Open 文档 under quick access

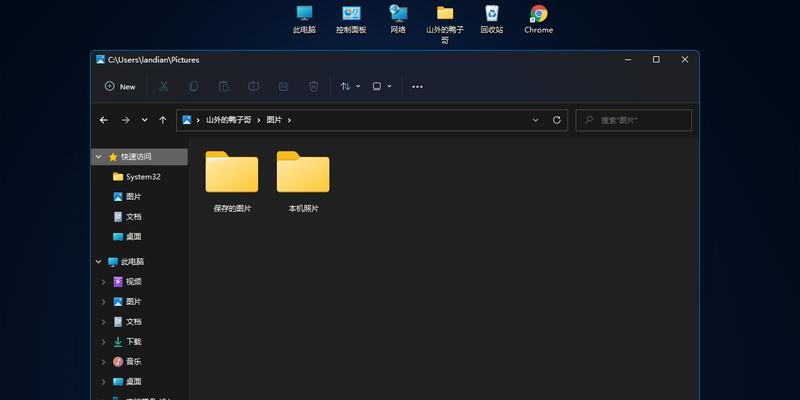point(127,217)
